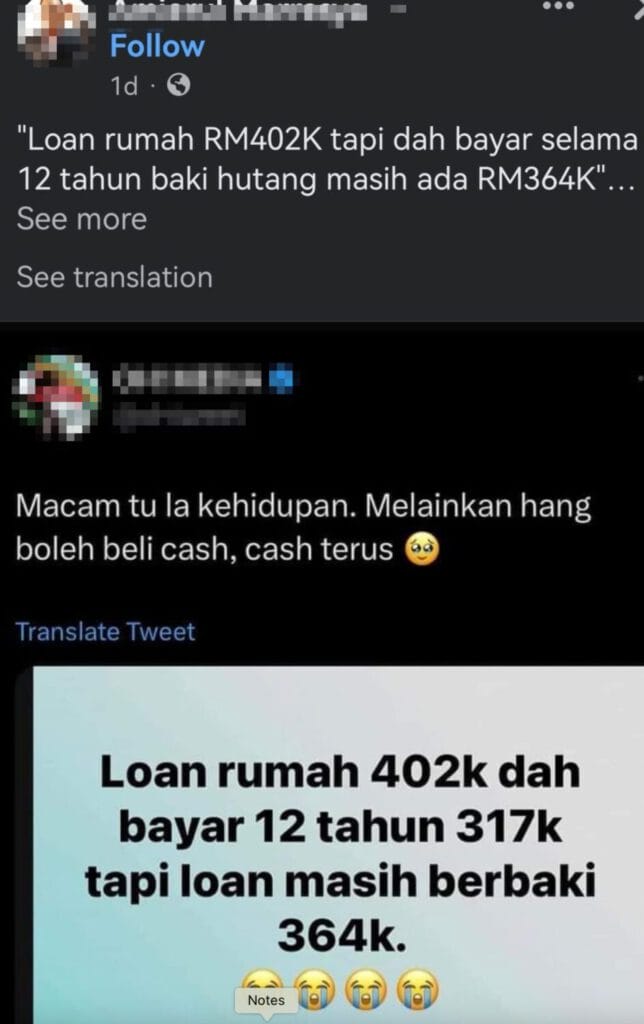The height and width of the screenshot is (1024, 644).
Task: Click the Notes label
Action: (x=266, y=1000)
